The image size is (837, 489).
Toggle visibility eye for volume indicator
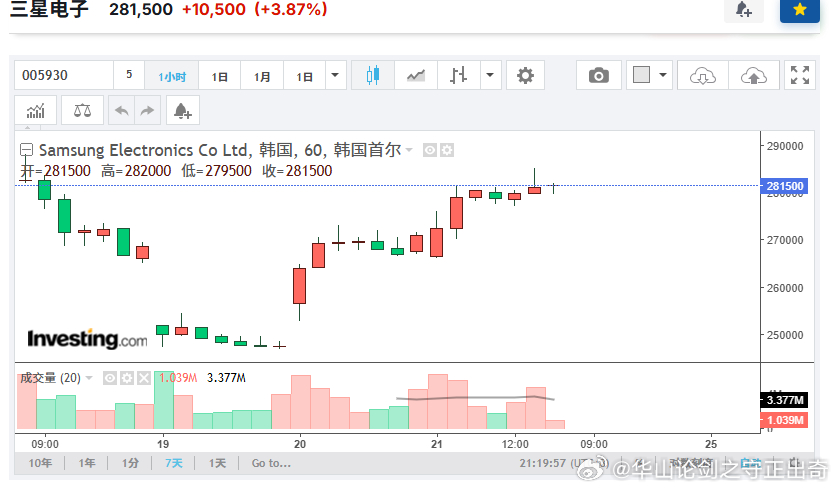click(109, 378)
